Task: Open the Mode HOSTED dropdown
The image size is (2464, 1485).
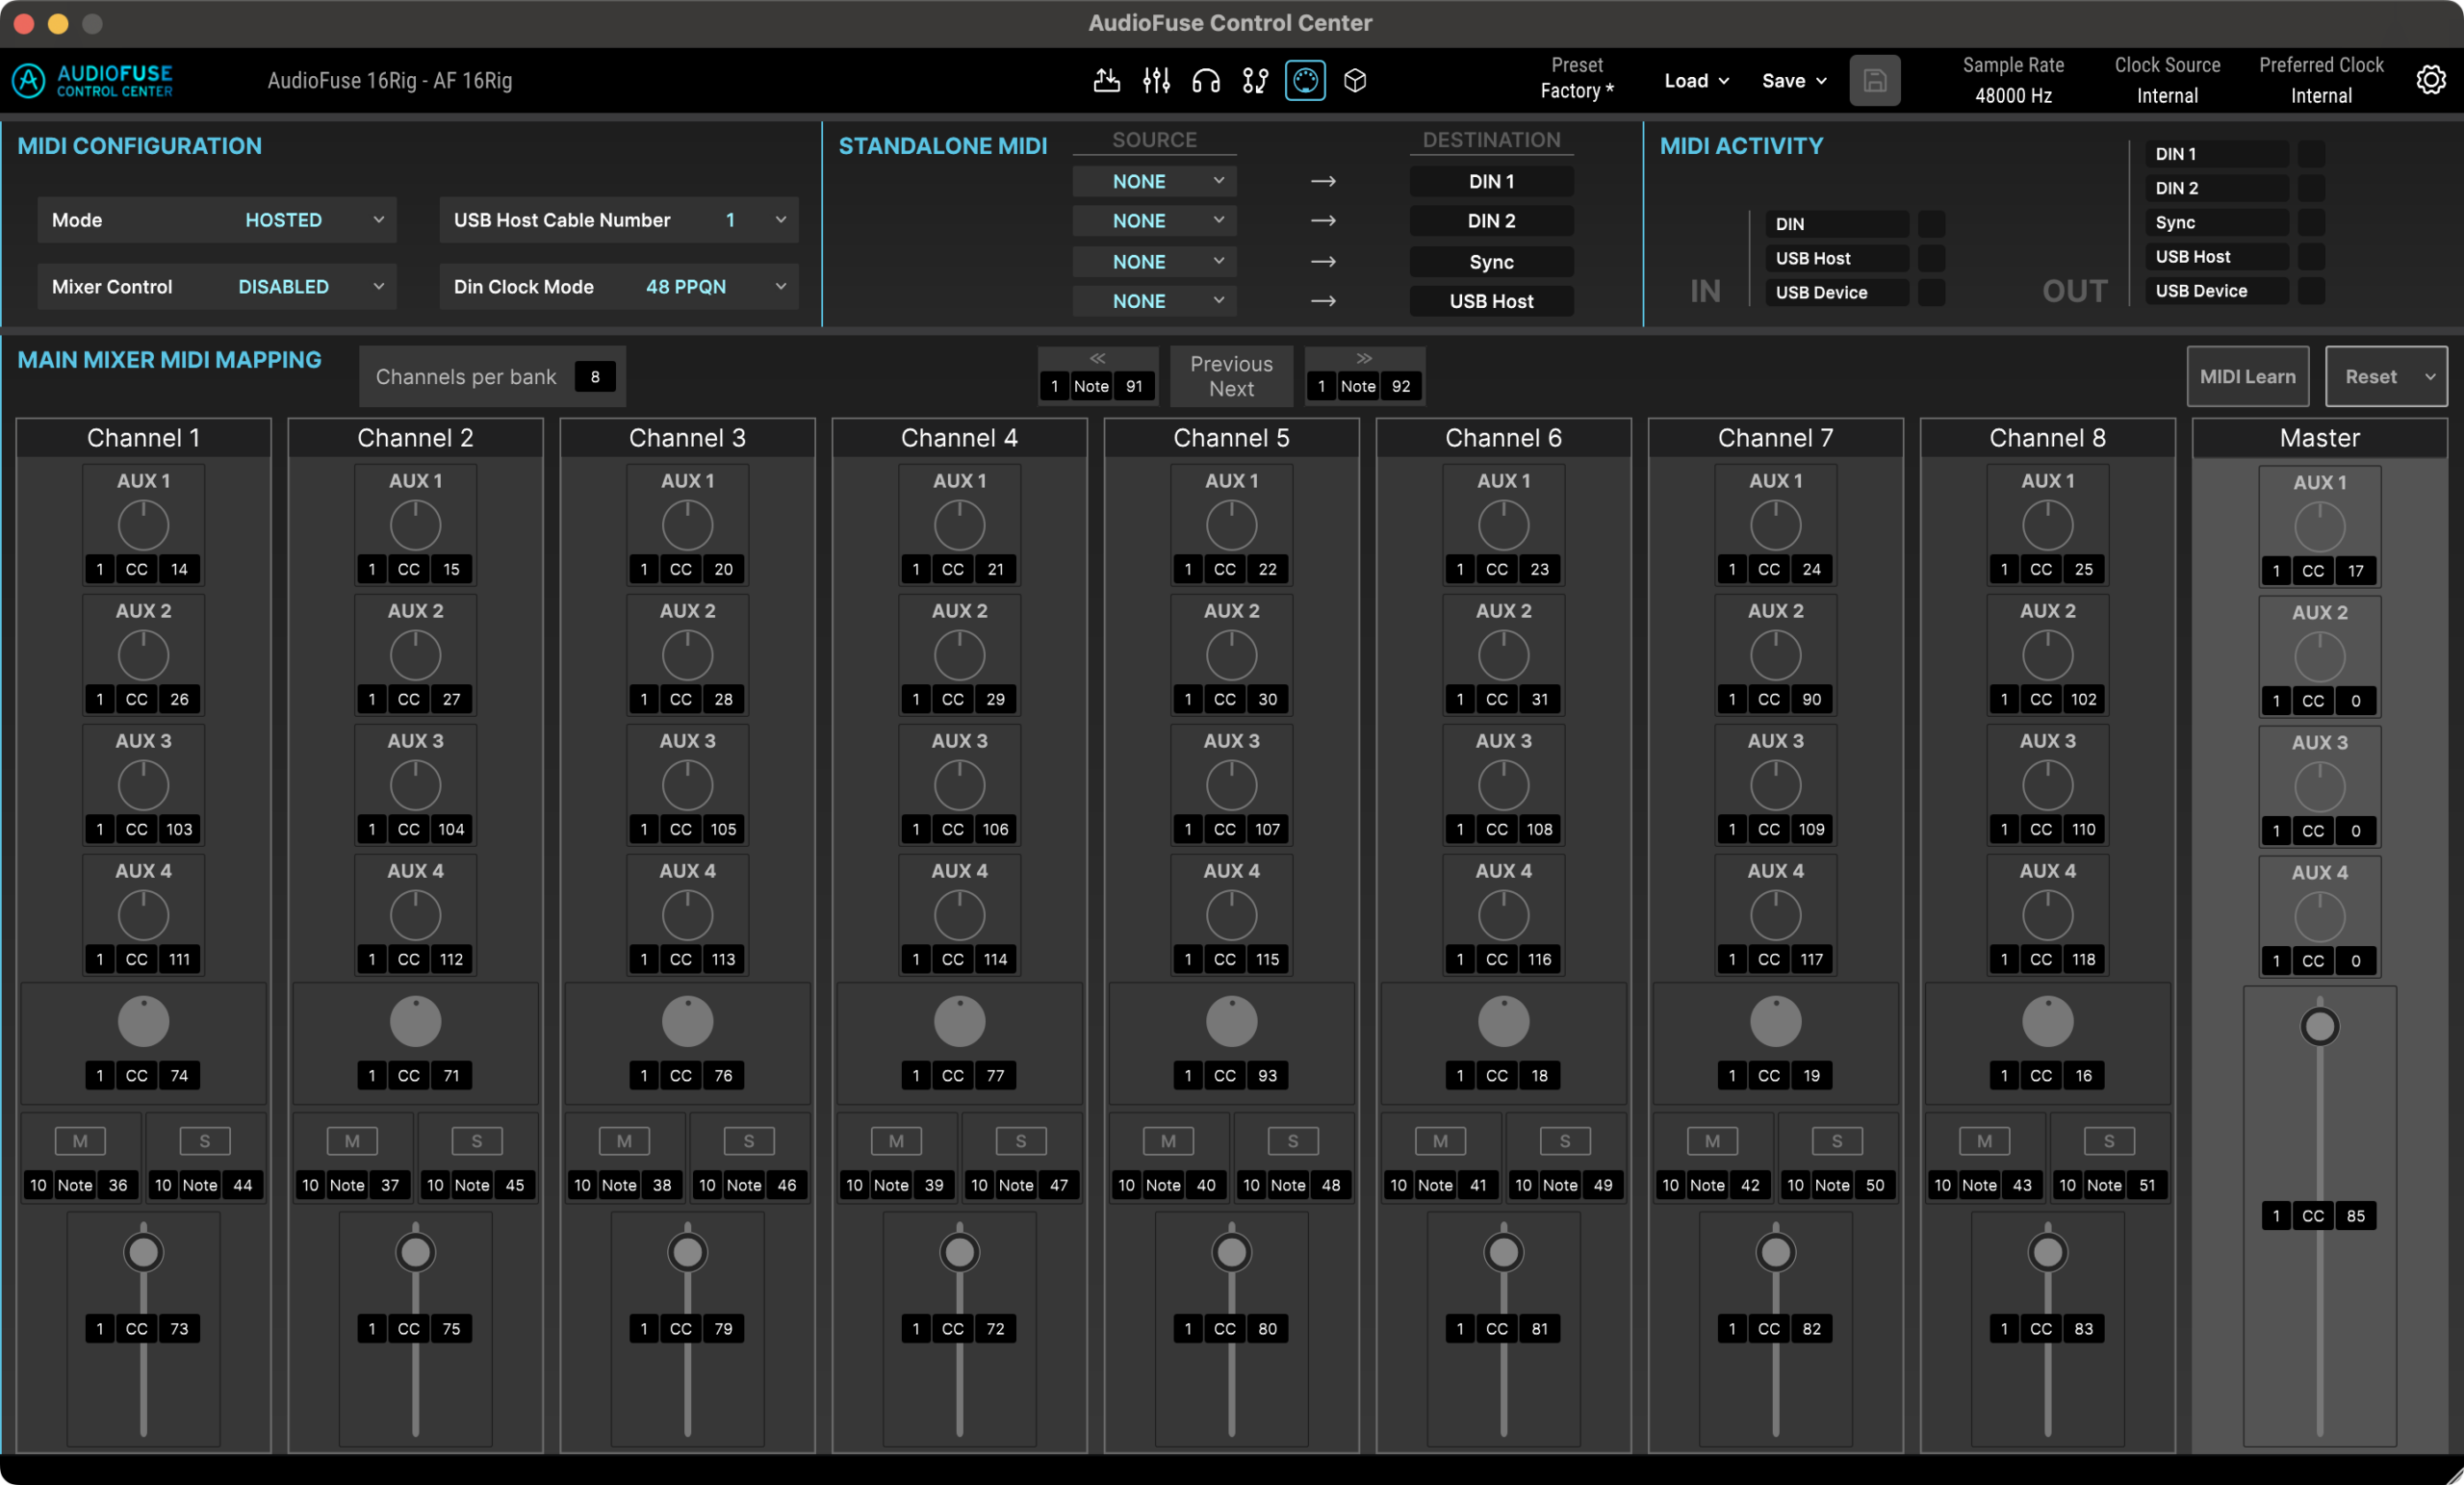Action: tap(217, 220)
